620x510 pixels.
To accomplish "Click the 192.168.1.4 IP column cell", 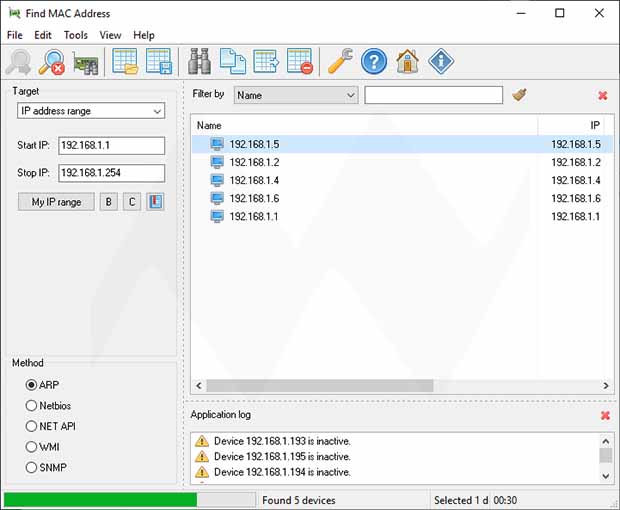I will [x=576, y=180].
